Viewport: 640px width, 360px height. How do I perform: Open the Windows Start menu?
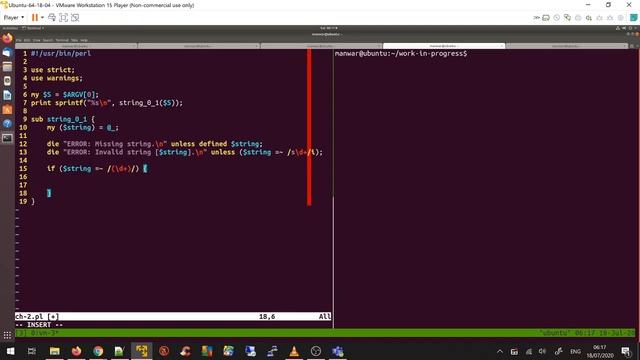[x=11, y=351]
